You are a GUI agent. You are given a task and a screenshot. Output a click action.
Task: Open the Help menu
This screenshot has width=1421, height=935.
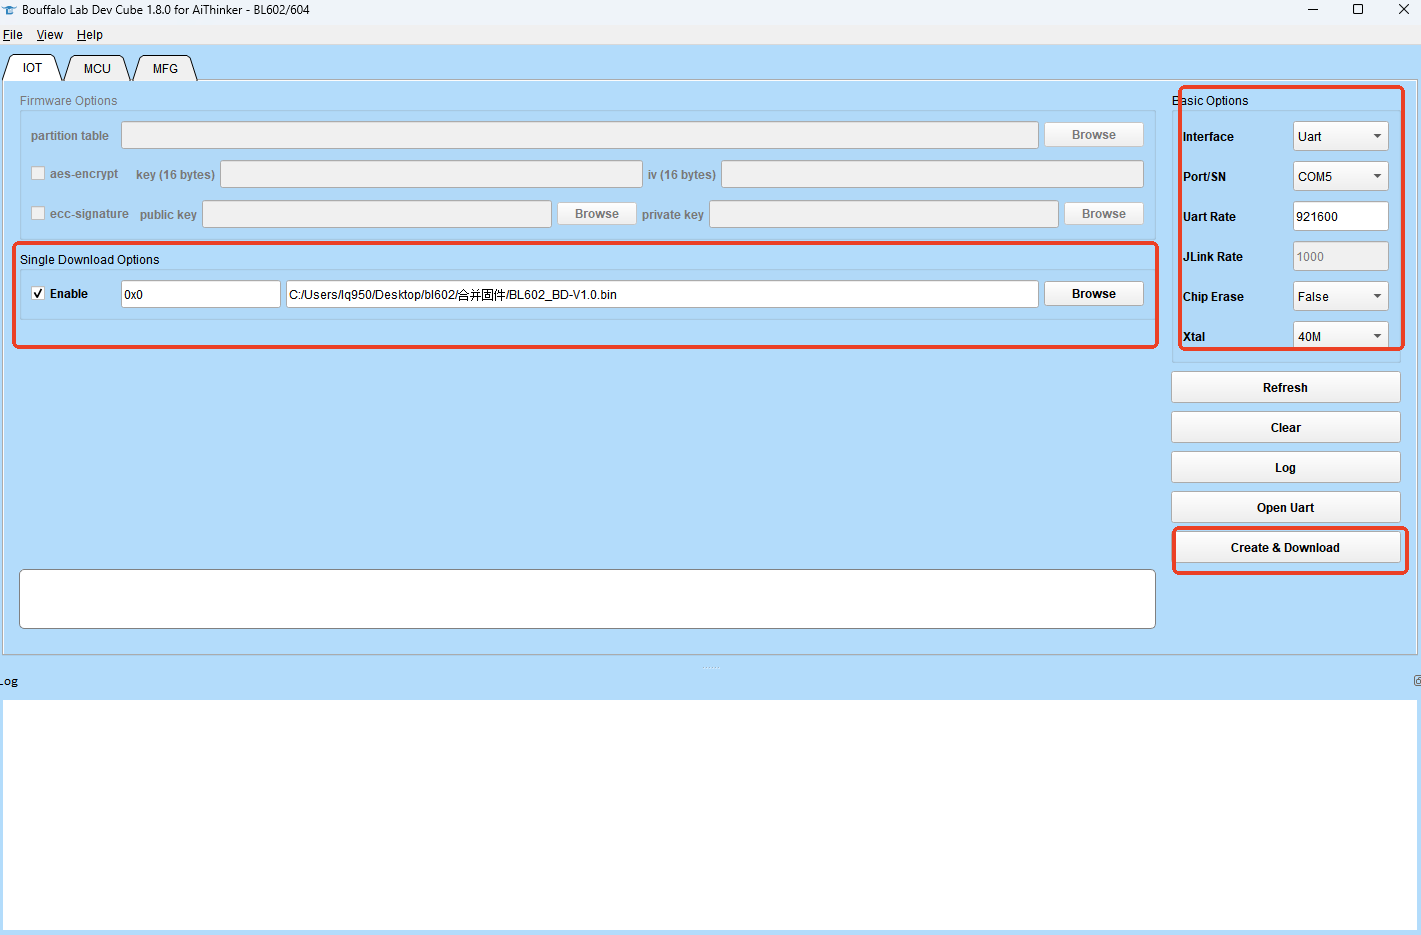pyautogui.click(x=90, y=35)
